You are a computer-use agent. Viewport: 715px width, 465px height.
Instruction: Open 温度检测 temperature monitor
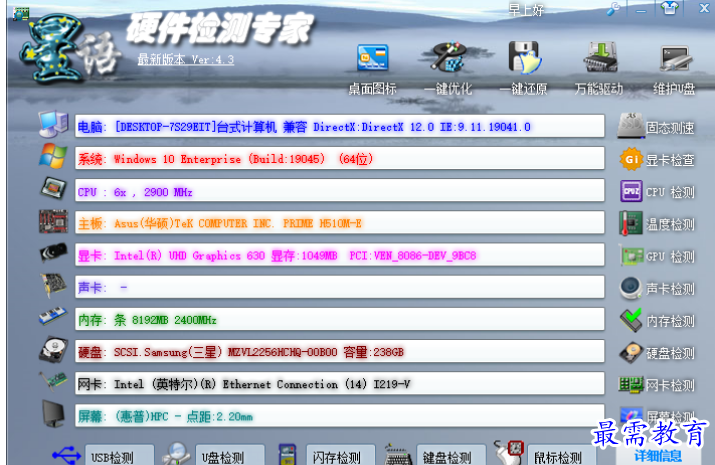(670, 224)
